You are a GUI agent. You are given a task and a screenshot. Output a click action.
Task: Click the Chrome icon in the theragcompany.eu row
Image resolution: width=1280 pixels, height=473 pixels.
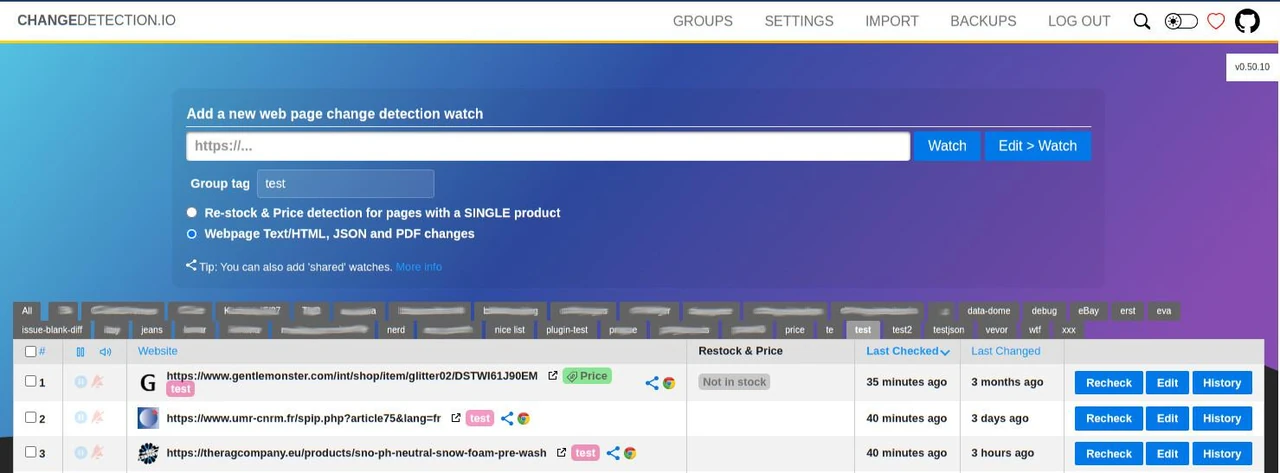(x=630, y=453)
